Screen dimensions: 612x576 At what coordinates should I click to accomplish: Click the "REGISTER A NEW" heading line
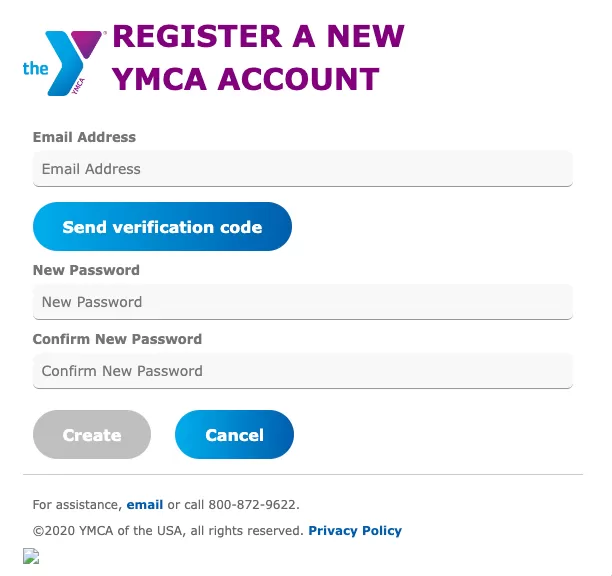pos(258,36)
